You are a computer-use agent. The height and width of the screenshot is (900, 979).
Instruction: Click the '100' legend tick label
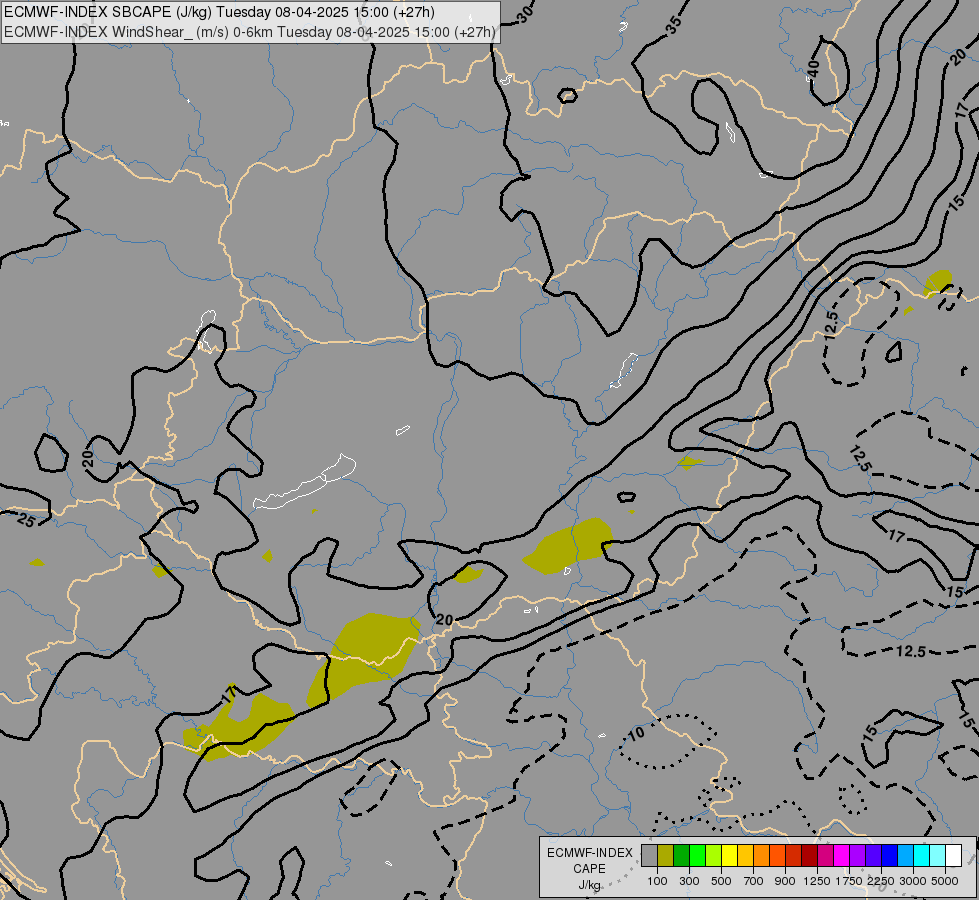pos(657,881)
